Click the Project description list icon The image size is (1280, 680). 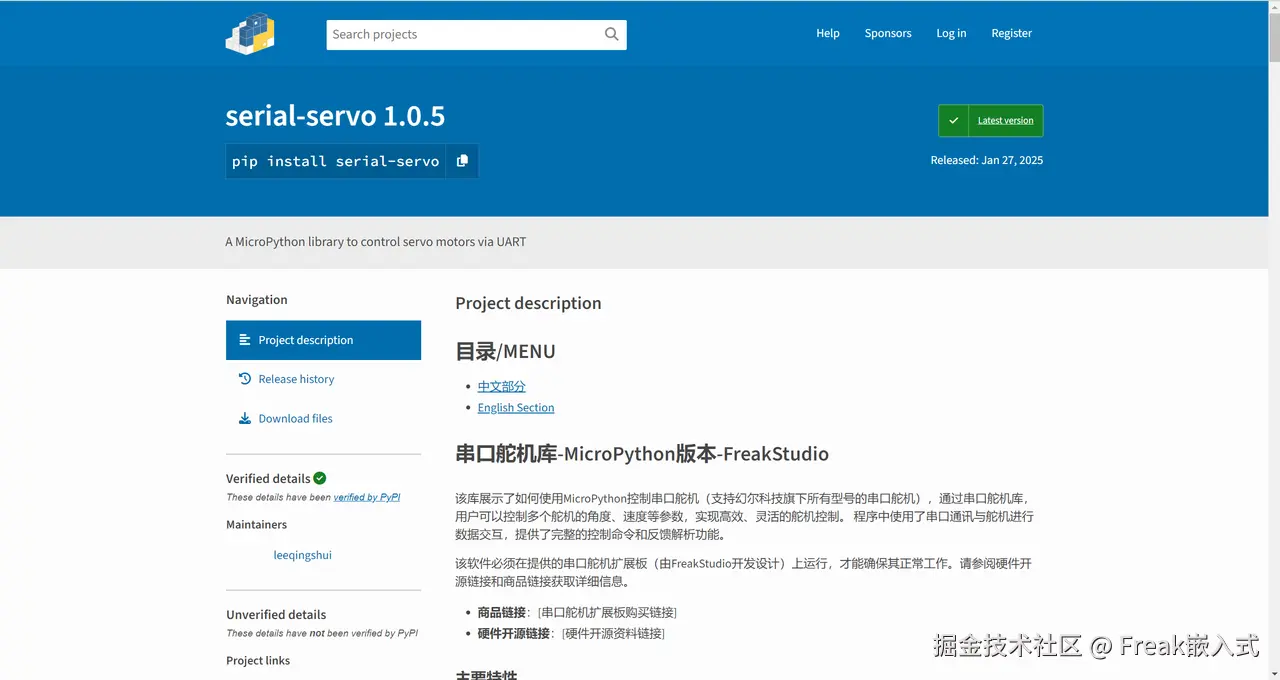245,340
